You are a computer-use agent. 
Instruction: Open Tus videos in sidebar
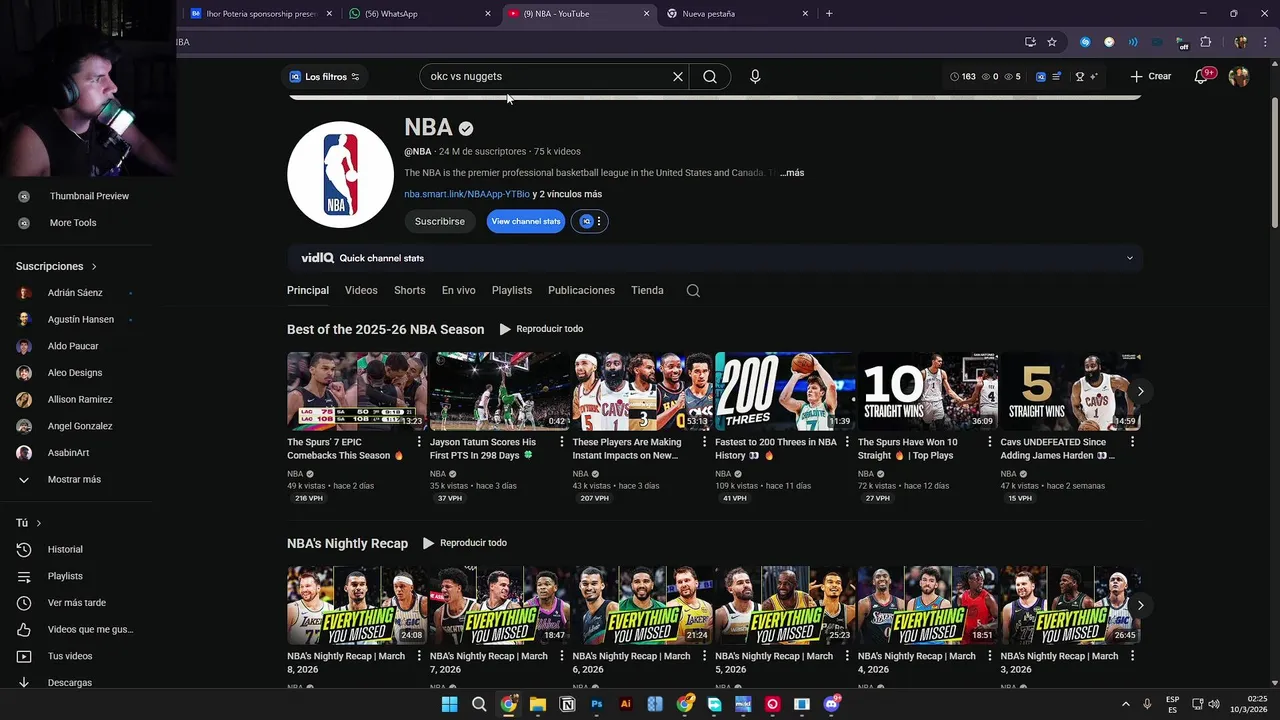click(x=70, y=656)
